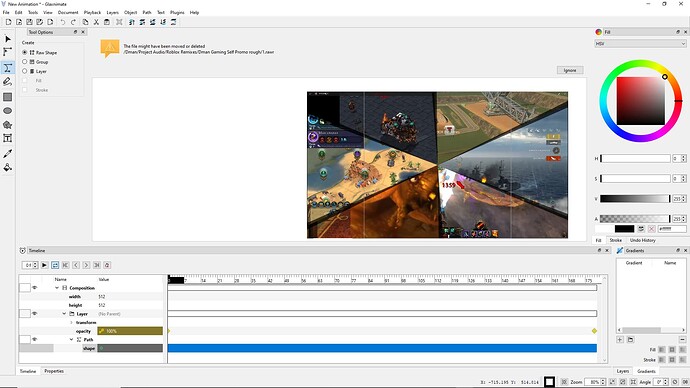Select the Color picker eyedropper tool
This screenshot has width=690, height=388.
[7, 154]
